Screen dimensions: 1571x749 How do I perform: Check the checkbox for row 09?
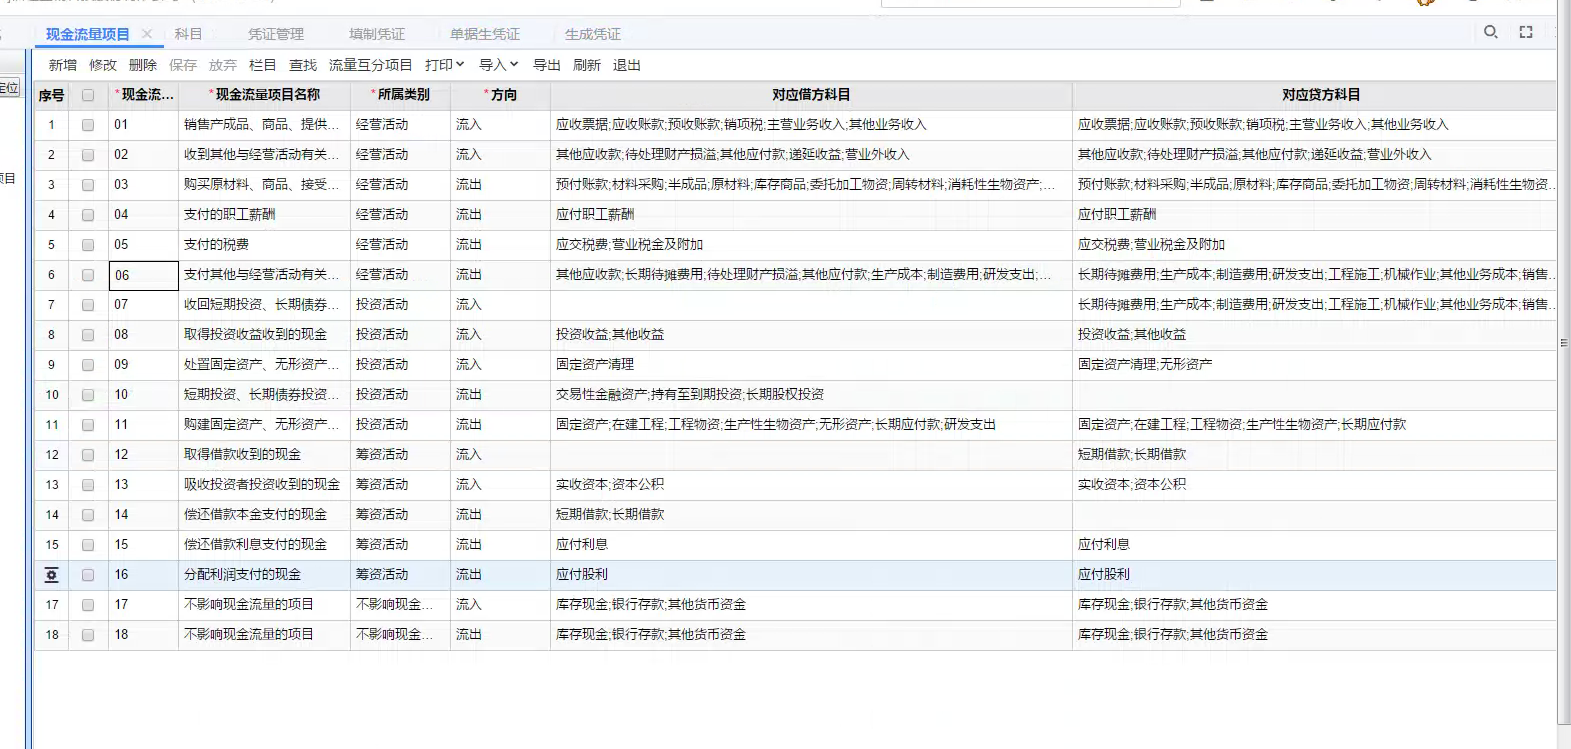click(88, 366)
